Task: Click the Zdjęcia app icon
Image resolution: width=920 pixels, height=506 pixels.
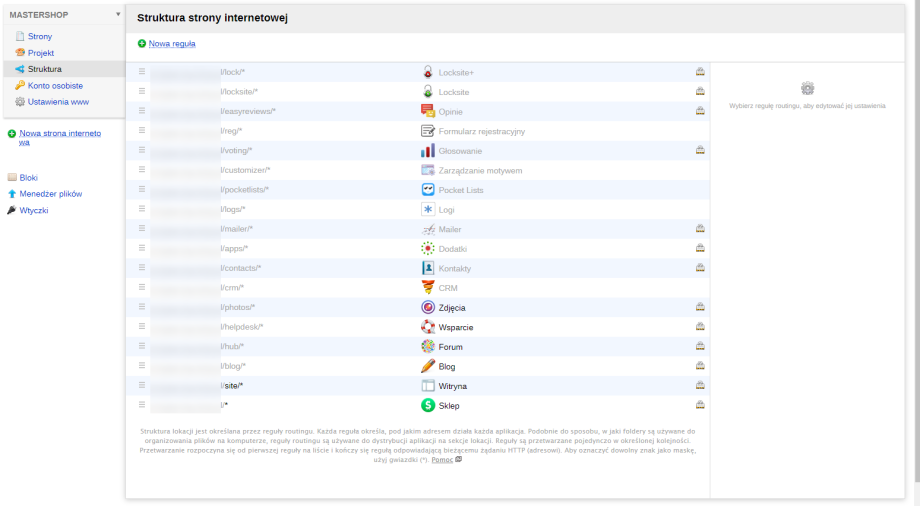Action: [428, 307]
